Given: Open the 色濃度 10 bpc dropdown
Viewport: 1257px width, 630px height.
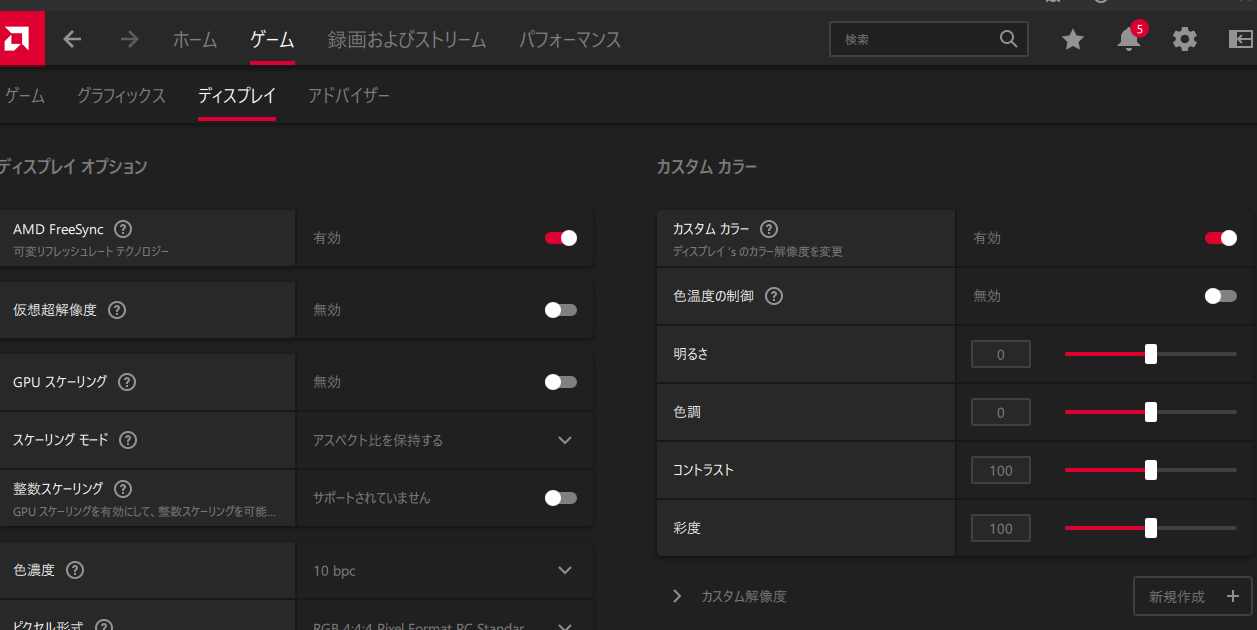Looking at the screenshot, I should (x=445, y=570).
